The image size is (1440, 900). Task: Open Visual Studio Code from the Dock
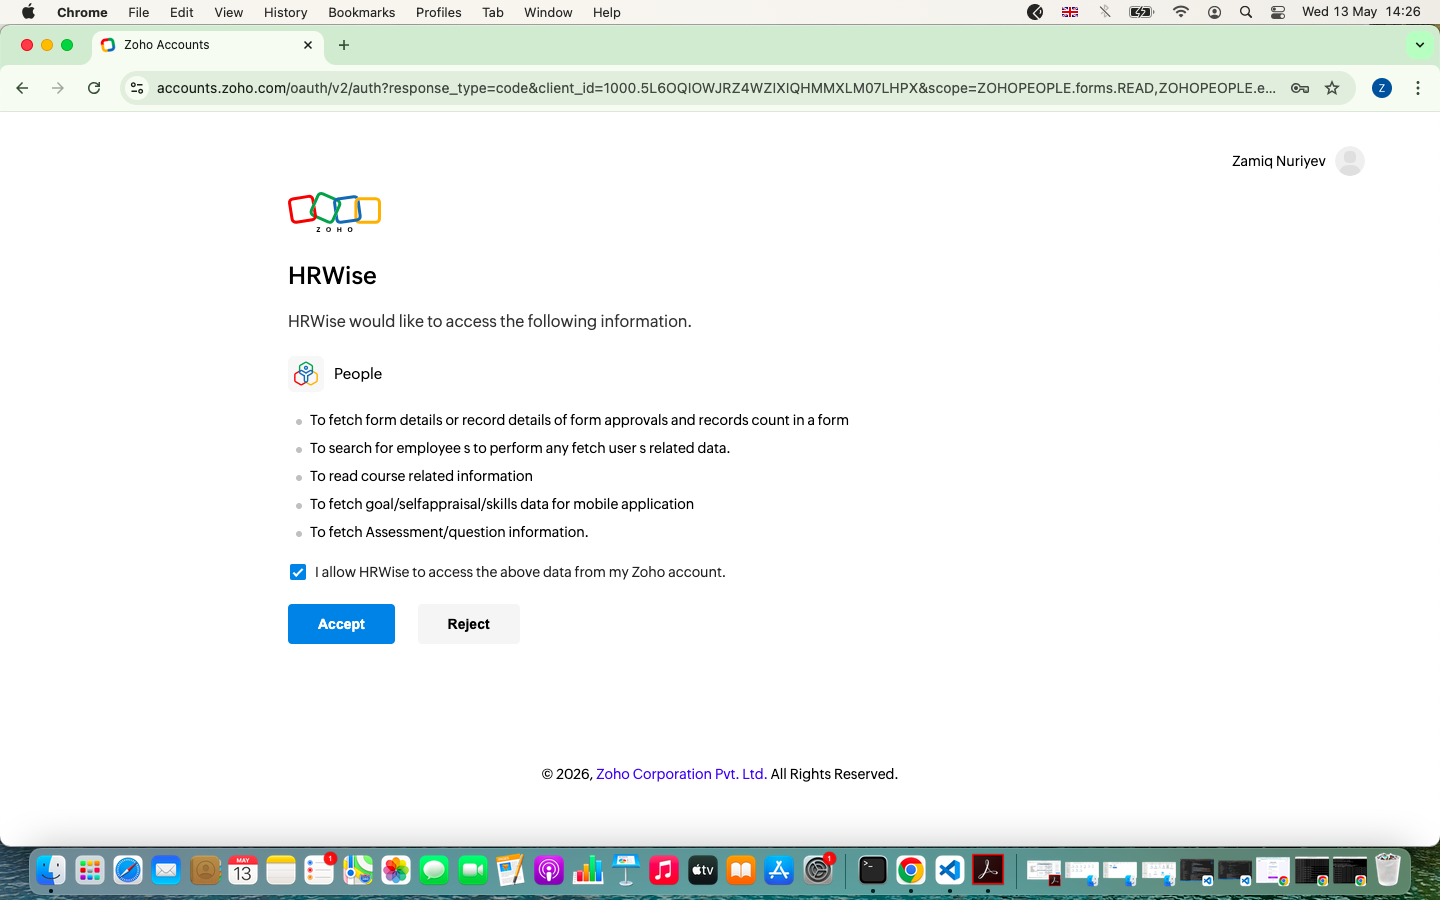pos(949,870)
